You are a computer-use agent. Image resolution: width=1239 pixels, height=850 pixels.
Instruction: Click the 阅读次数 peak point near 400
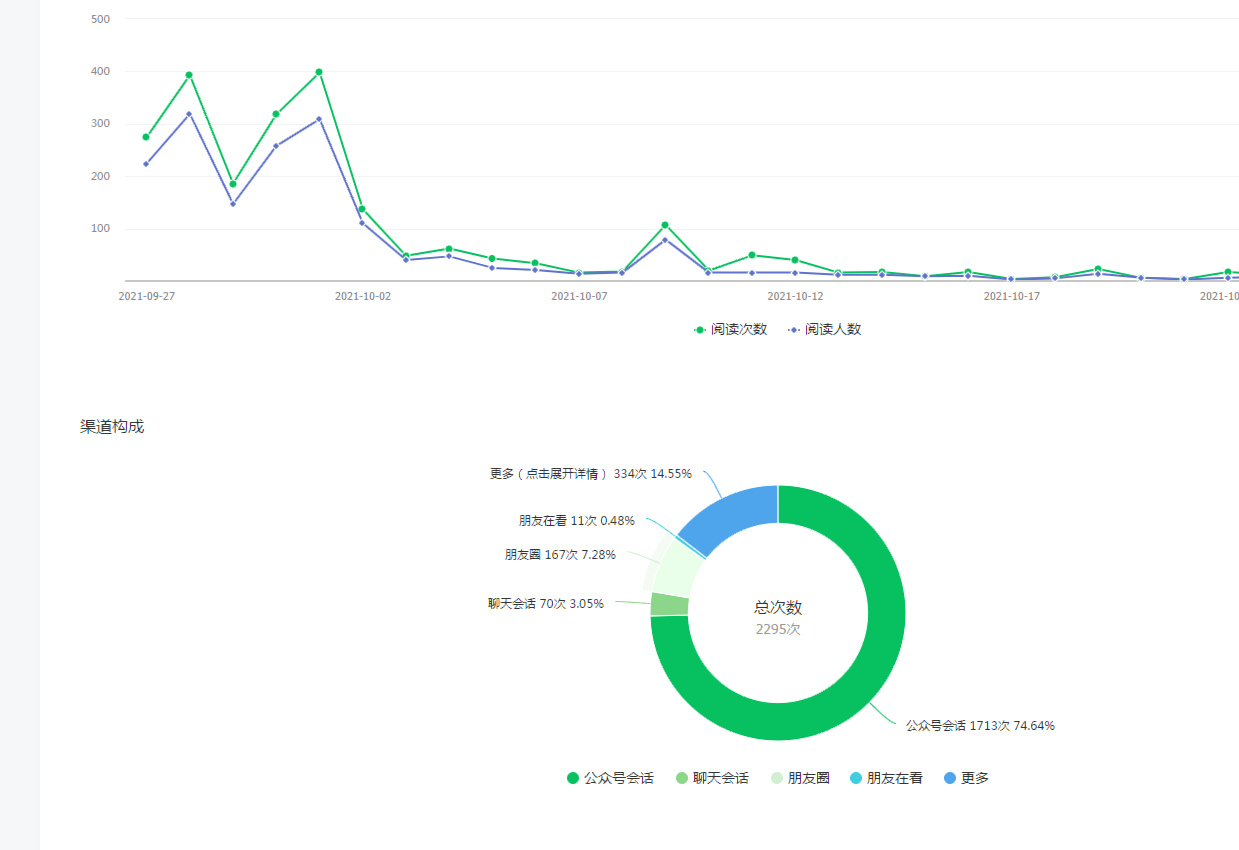click(x=319, y=72)
